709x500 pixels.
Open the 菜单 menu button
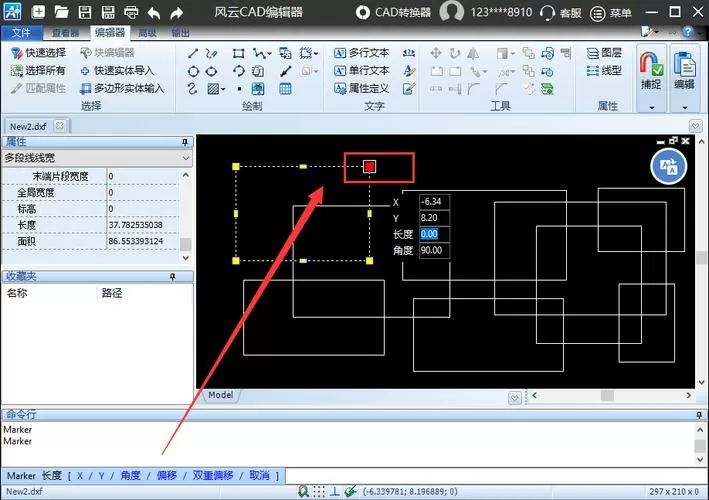(x=611, y=13)
